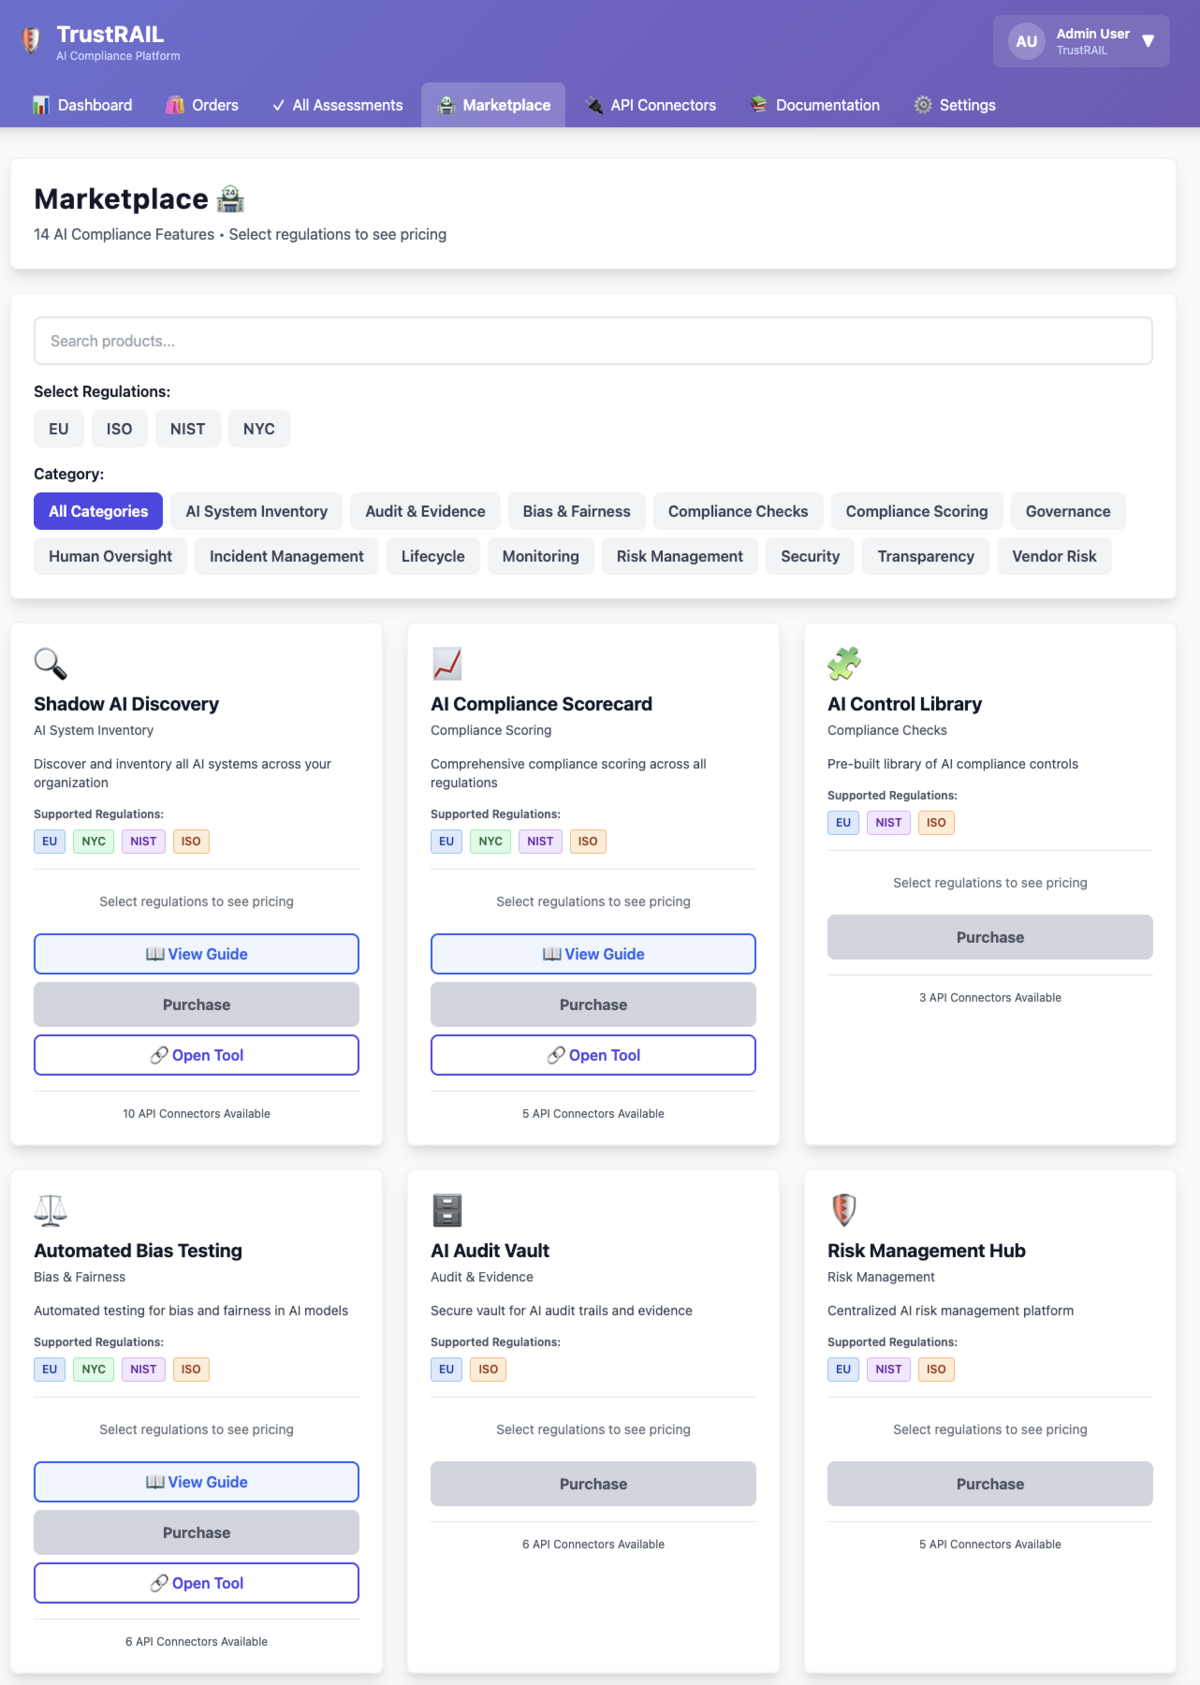The height and width of the screenshot is (1685, 1200).
Task: Click the Shadow AI Discovery magnifier icon
Action: pos(50,663)
